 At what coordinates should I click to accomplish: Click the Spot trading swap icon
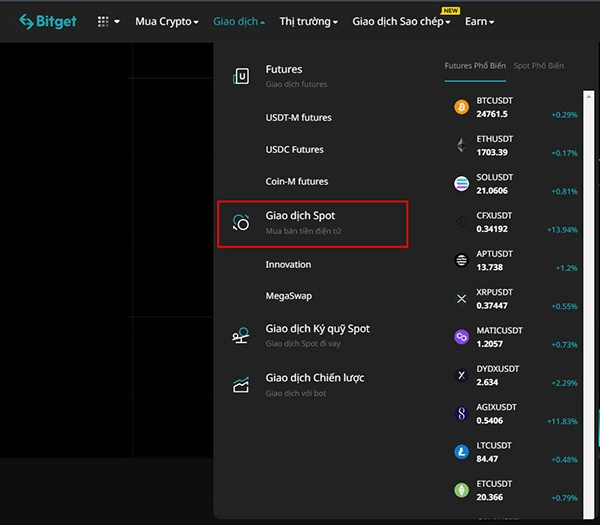(x=241, y=223)
